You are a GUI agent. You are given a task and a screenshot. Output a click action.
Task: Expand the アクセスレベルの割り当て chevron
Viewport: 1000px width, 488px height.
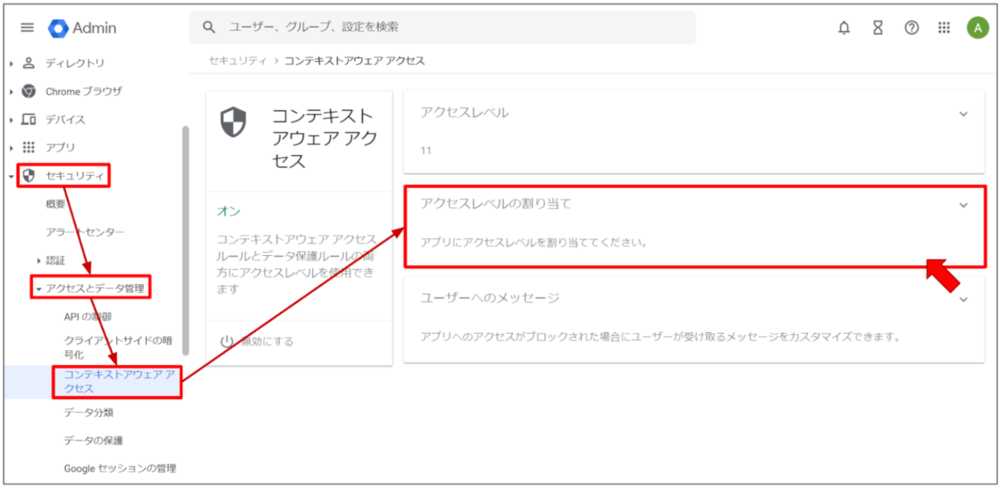click(964, 205)
